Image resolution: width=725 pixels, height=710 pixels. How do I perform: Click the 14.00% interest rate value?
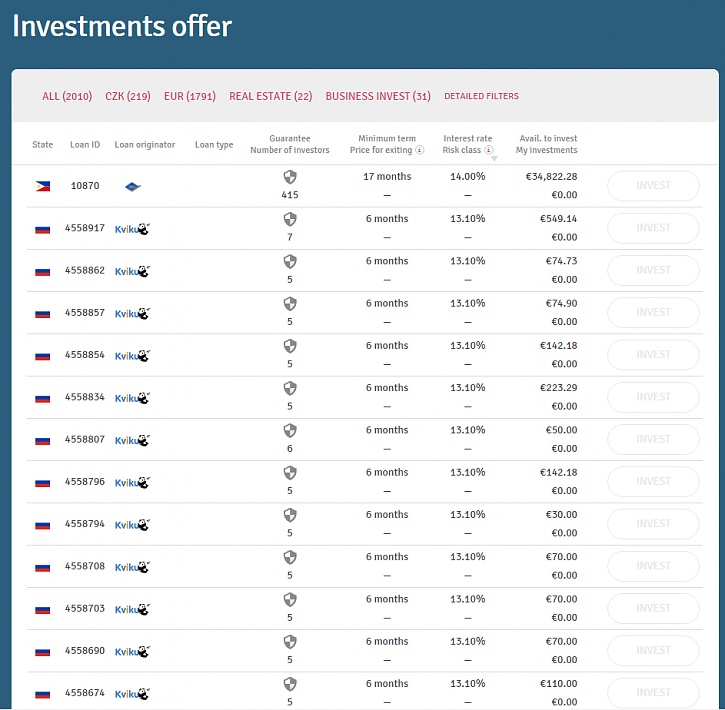click(468, 177)
